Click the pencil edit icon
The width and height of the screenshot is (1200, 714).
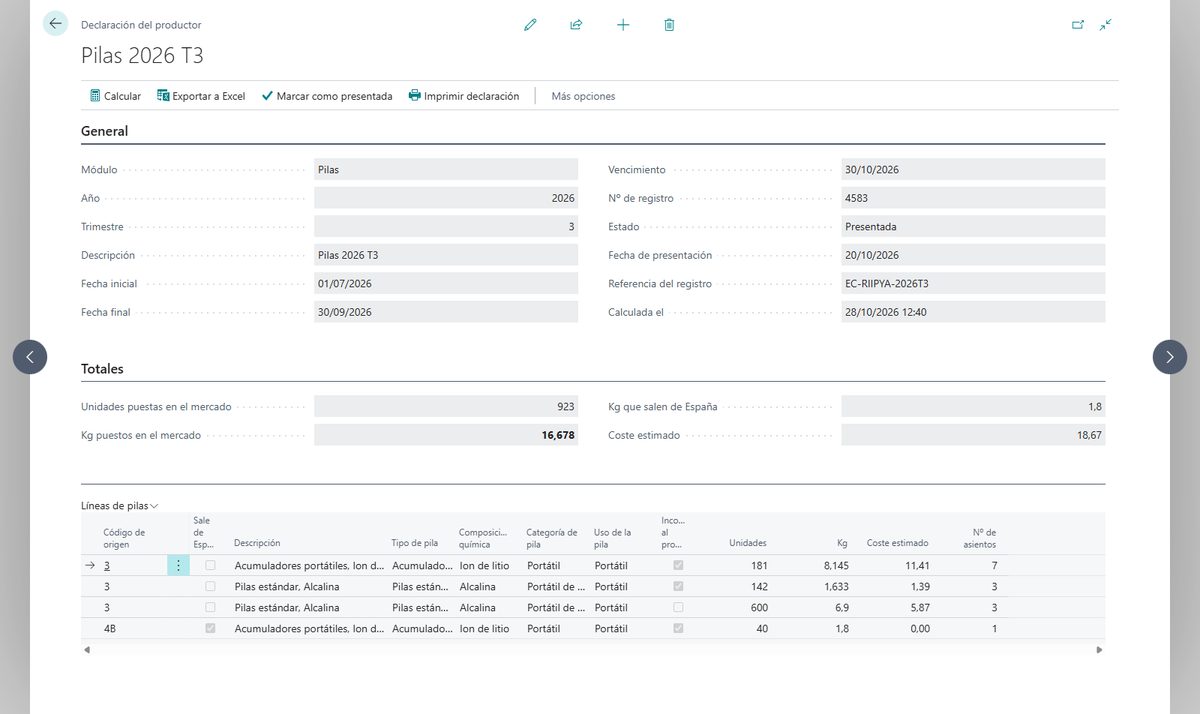pyautogui.click(x=530, y=25)
